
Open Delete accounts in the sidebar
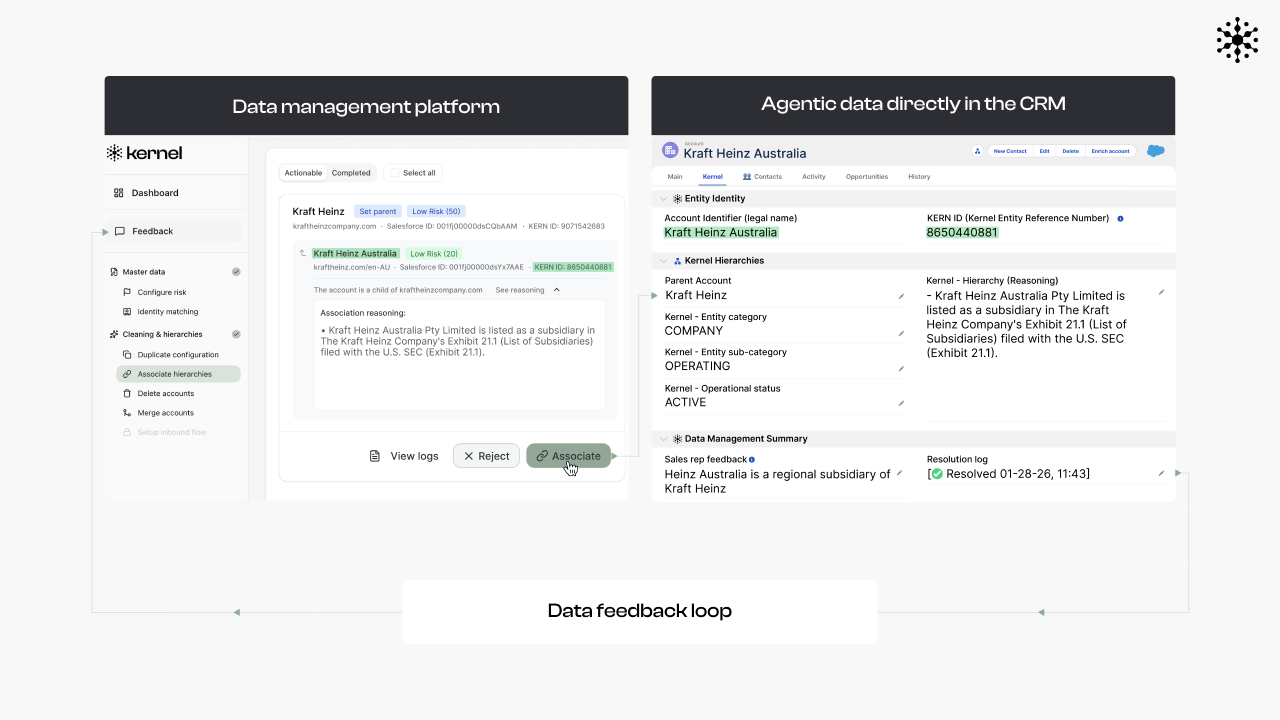tap(158, 394)
